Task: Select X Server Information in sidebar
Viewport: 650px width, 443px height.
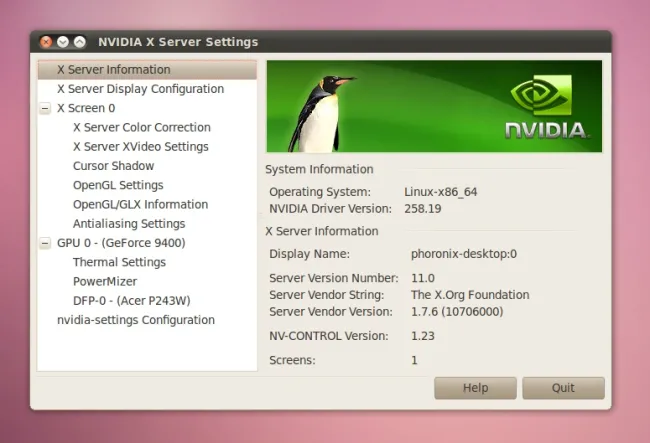Action: pos(147,70)
